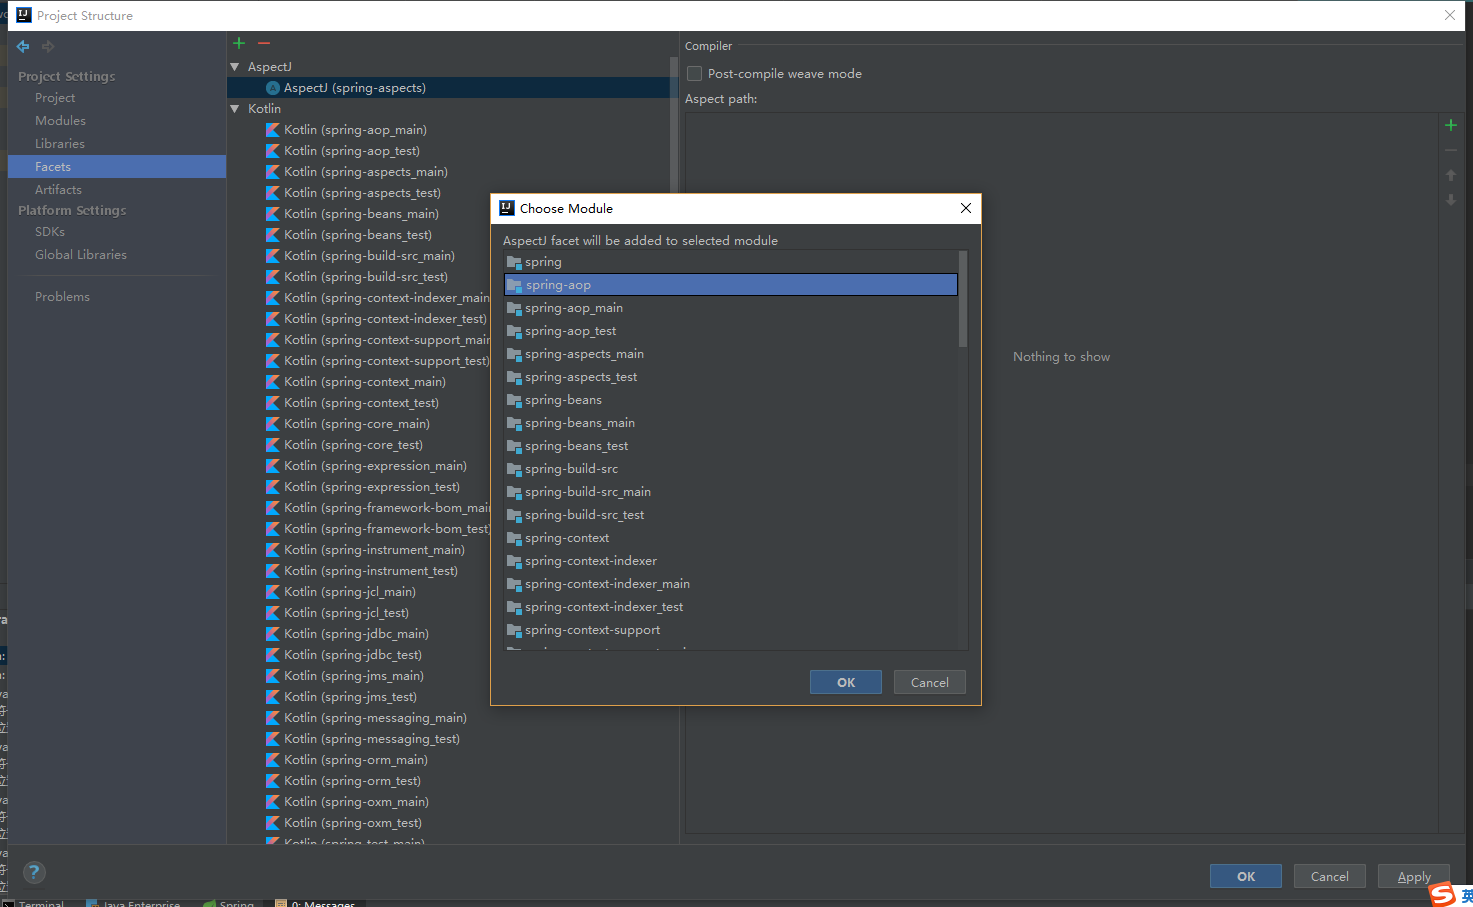The image size is (1473, 907).
Task: Select spring-build-src_test module
Action: click(x=731, y=515)
